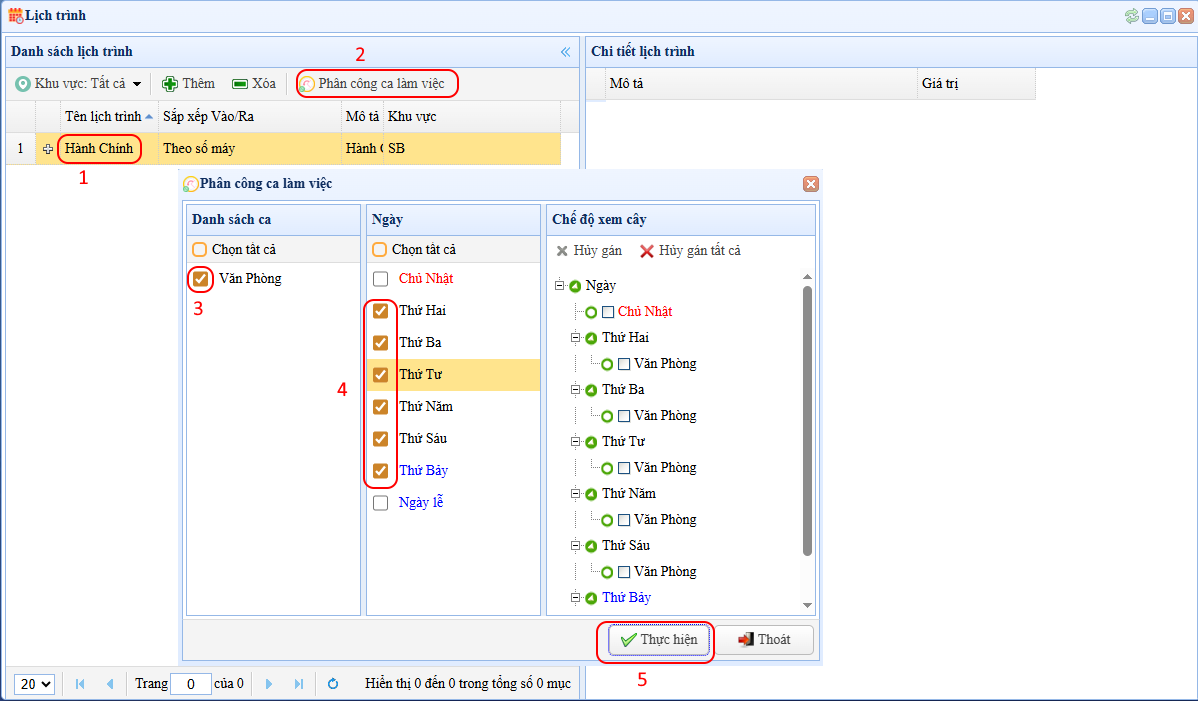The height and width of the screenshot is (701, 1198).
Task: Click the Khu vực column header
Action: point(471,116)
